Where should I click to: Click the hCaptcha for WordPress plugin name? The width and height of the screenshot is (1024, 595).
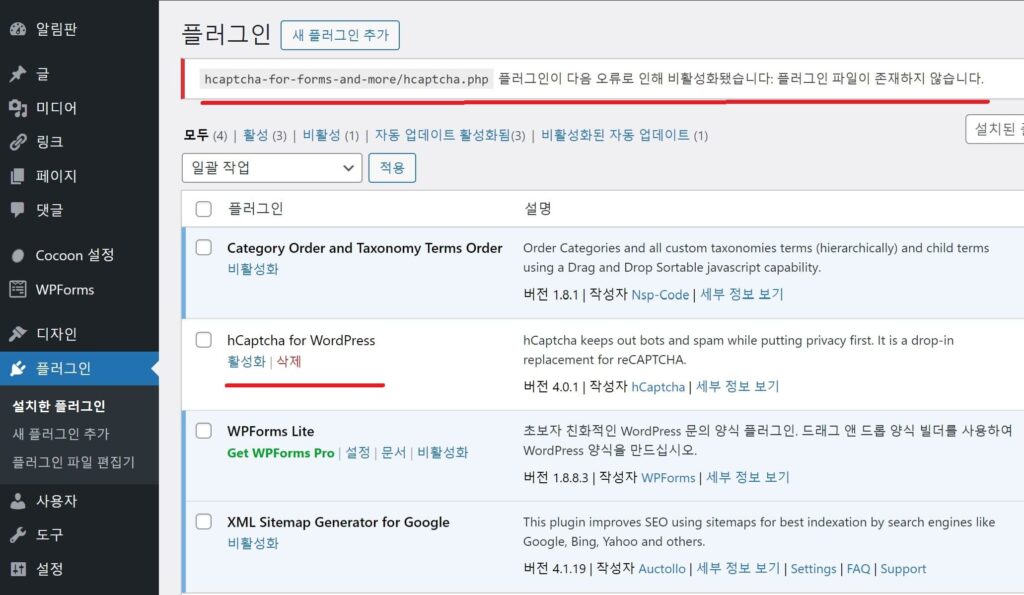pos(301,340)
